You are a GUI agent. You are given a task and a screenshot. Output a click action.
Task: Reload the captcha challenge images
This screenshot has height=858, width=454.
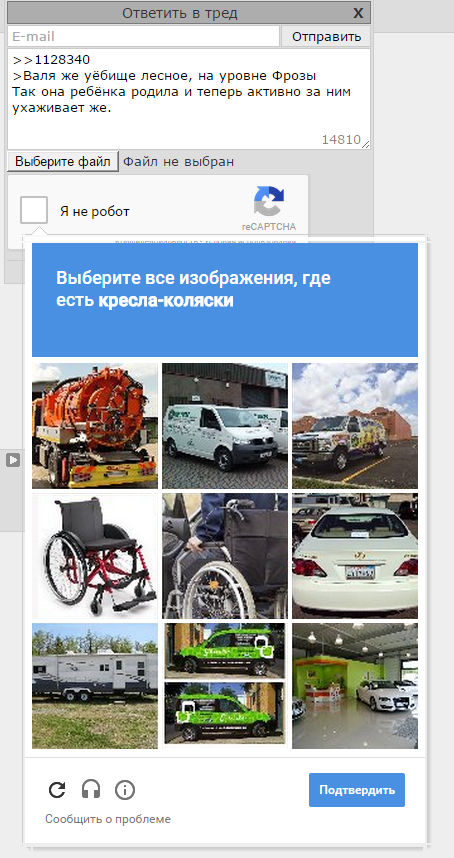pyautogui.click(x=57, y=790)
